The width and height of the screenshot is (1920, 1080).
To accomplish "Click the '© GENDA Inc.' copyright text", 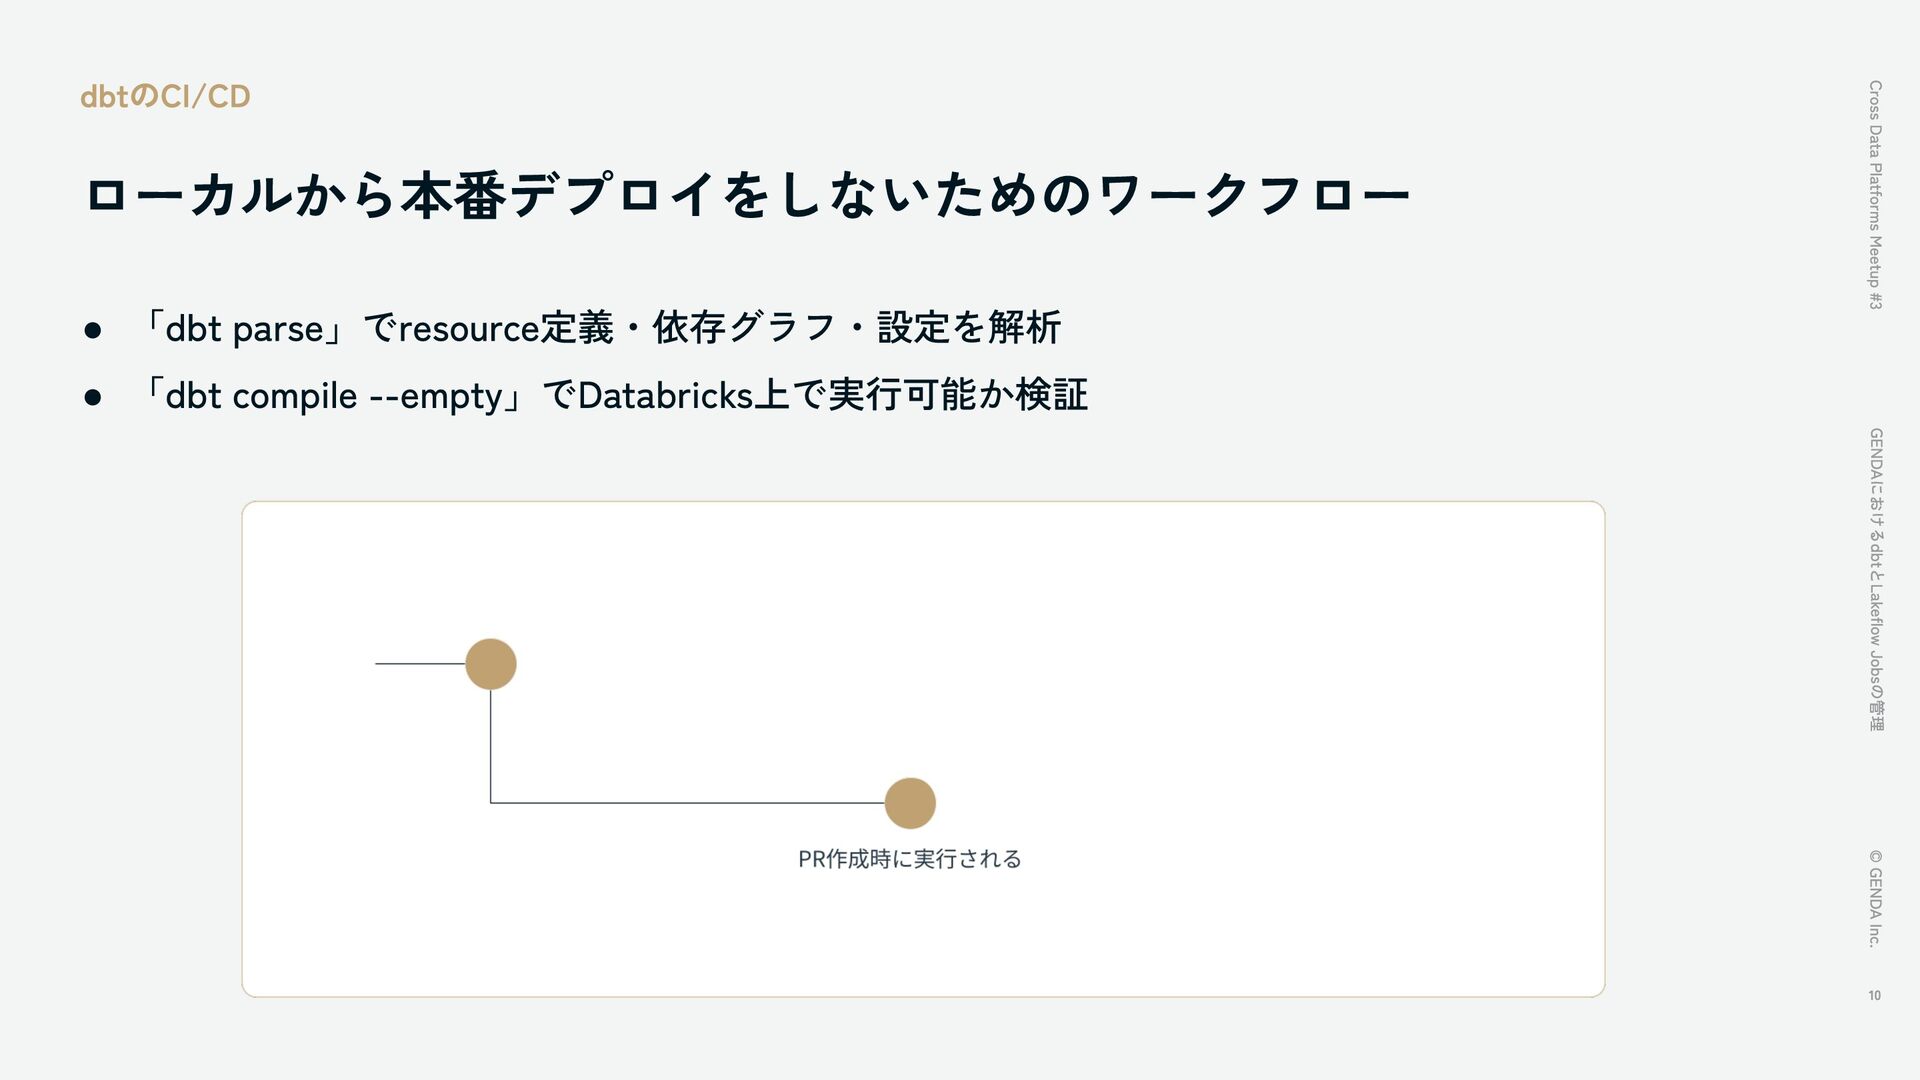I will point(1875,898).
